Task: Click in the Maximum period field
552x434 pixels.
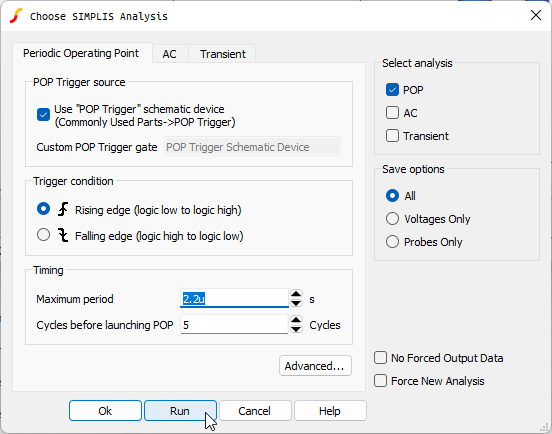Action: (x=234, y=298)
